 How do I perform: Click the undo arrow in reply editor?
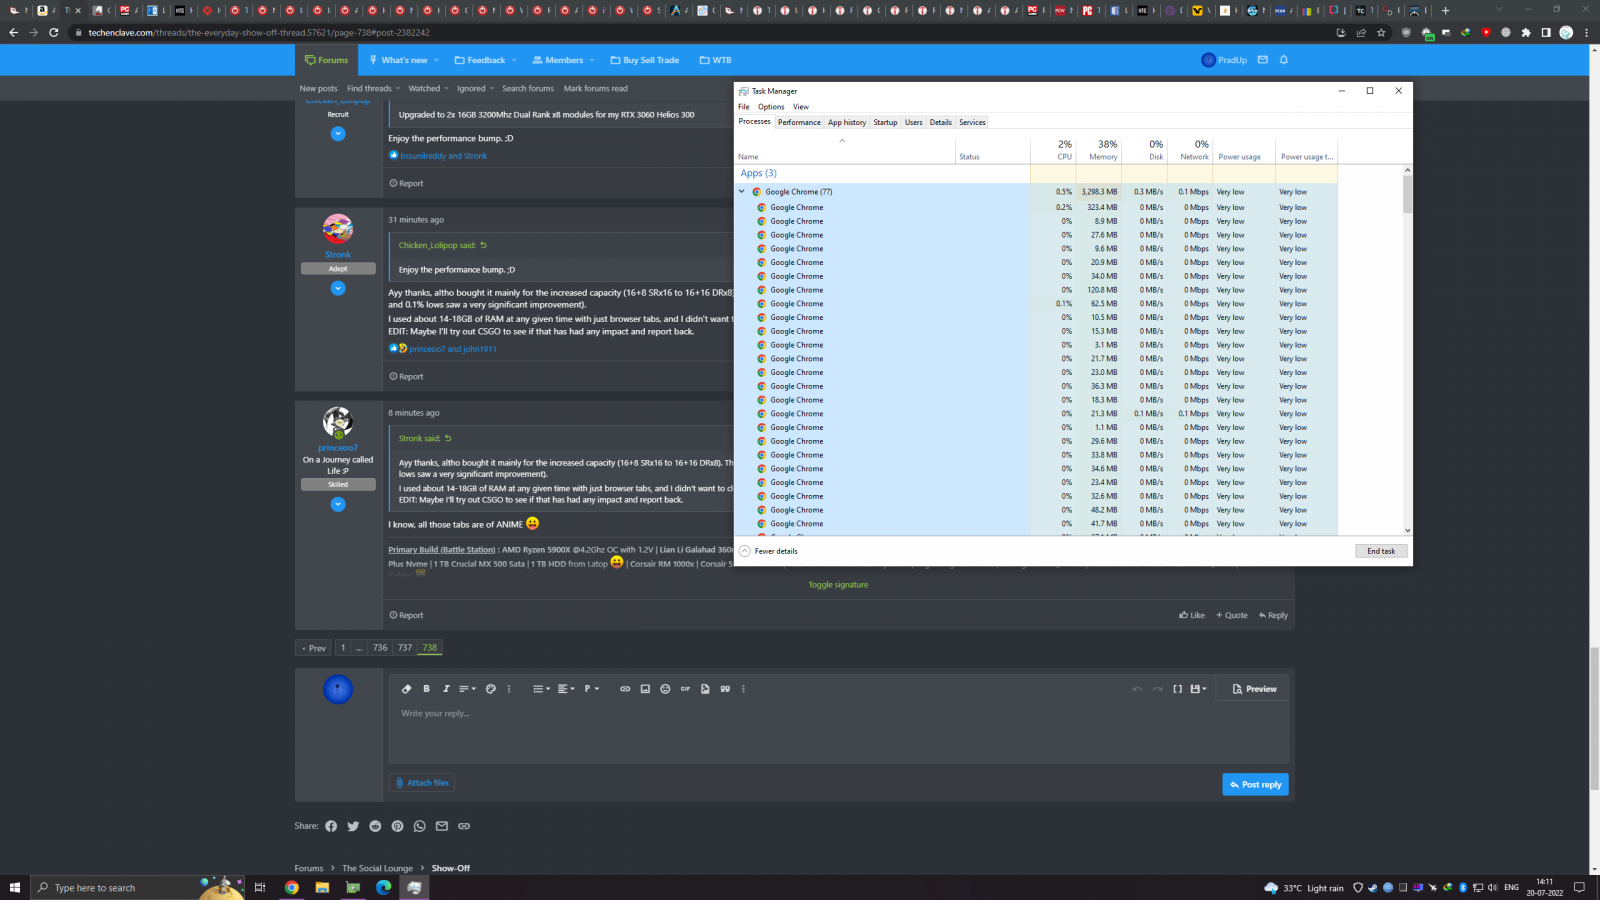pyautogui.click(x=1137, y=689)
